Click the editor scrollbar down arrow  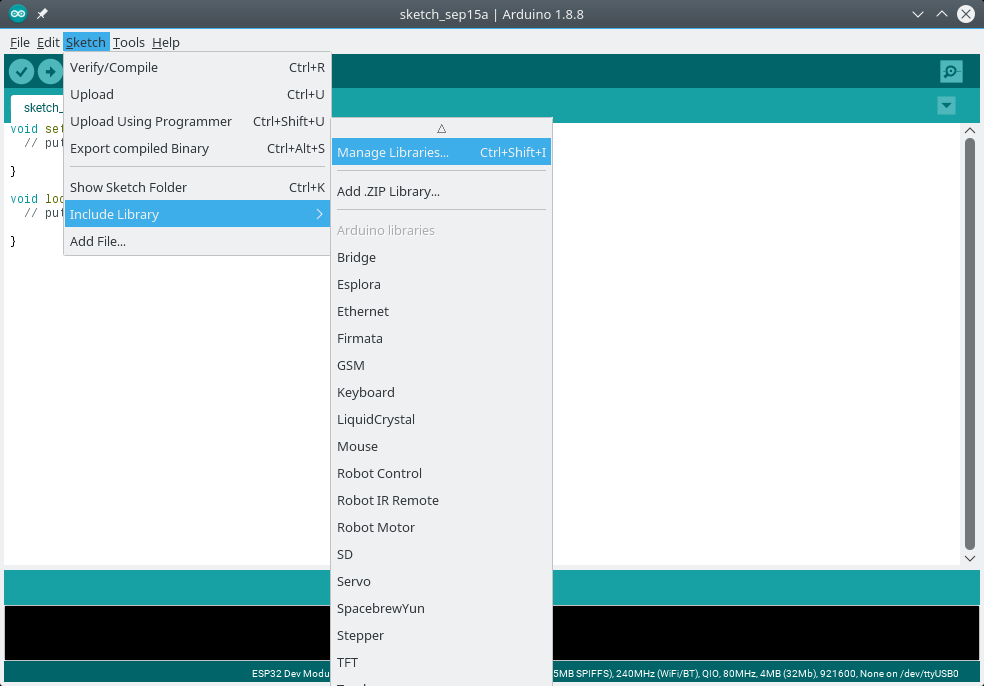click(x=969, y=558)
